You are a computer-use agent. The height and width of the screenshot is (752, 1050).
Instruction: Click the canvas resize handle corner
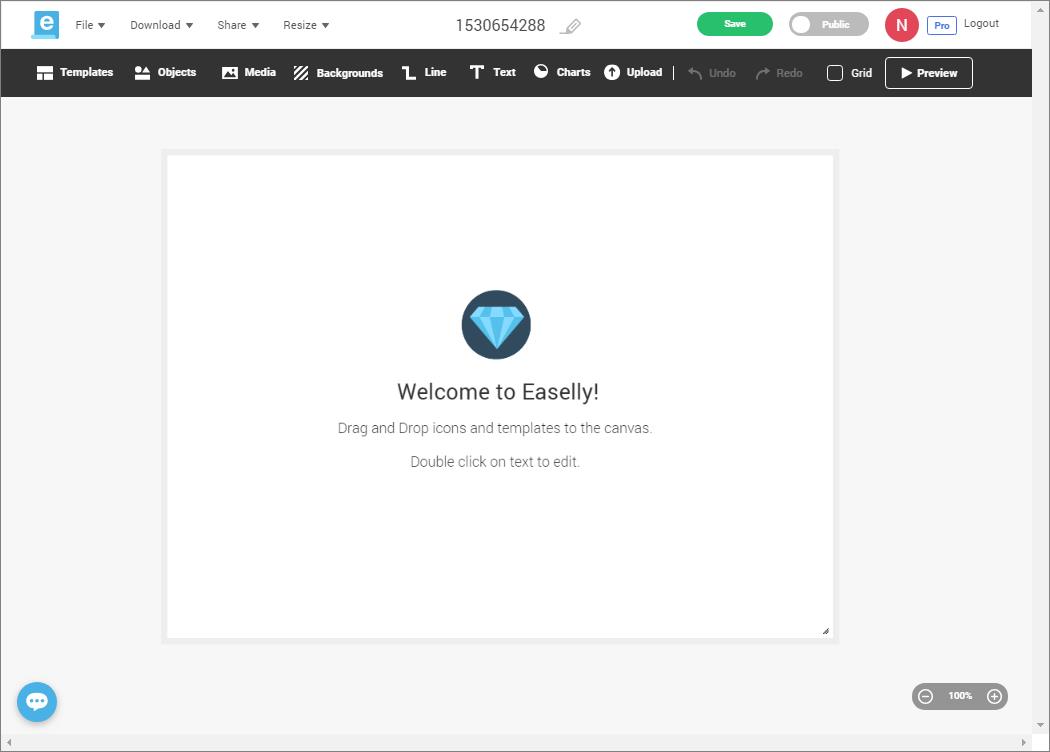coord(826,631)
